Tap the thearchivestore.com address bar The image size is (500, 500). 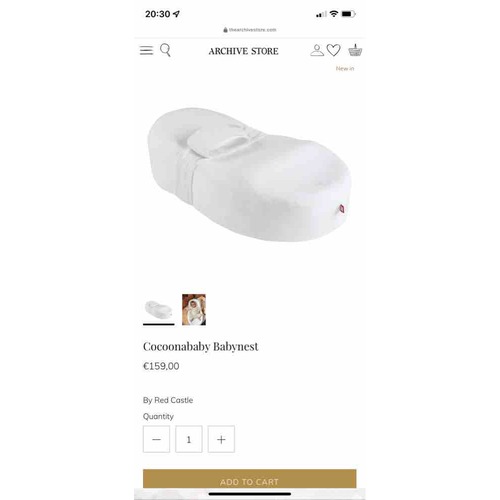[x=250, y=30]
